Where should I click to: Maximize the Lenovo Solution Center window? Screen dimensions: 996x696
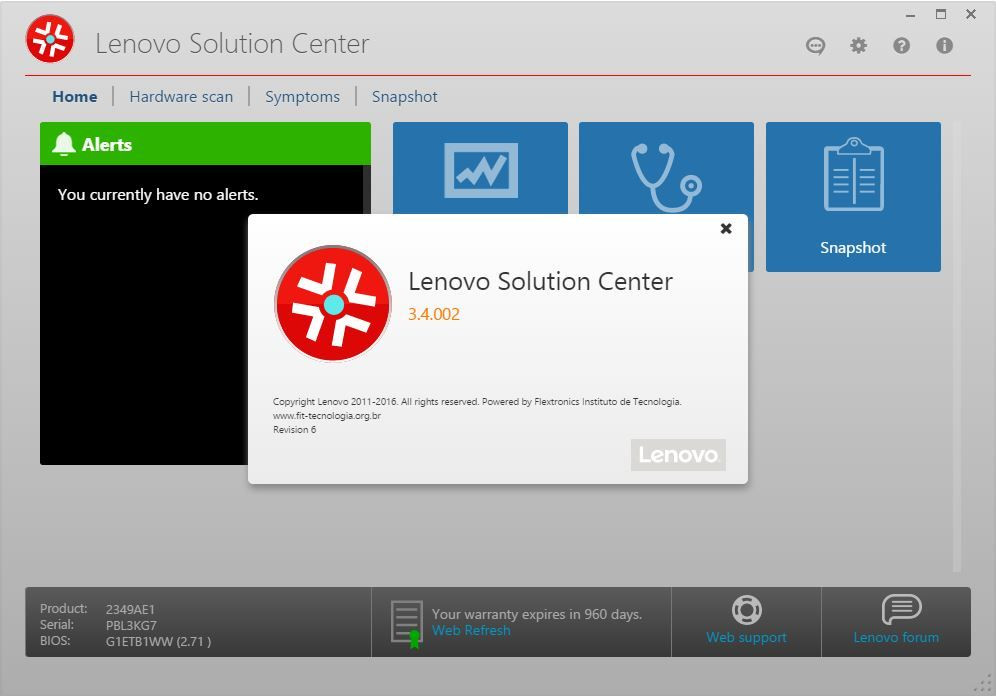[941, 14]
